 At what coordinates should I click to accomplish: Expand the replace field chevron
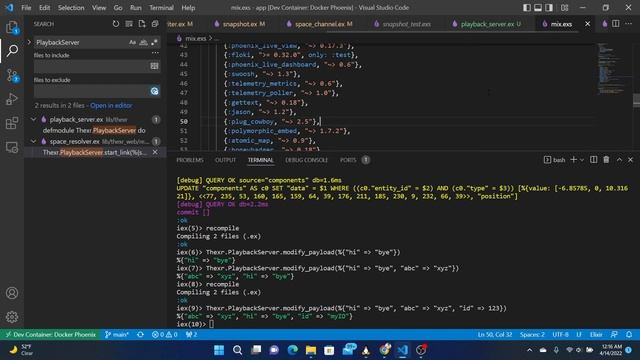[x=29, y=42]
